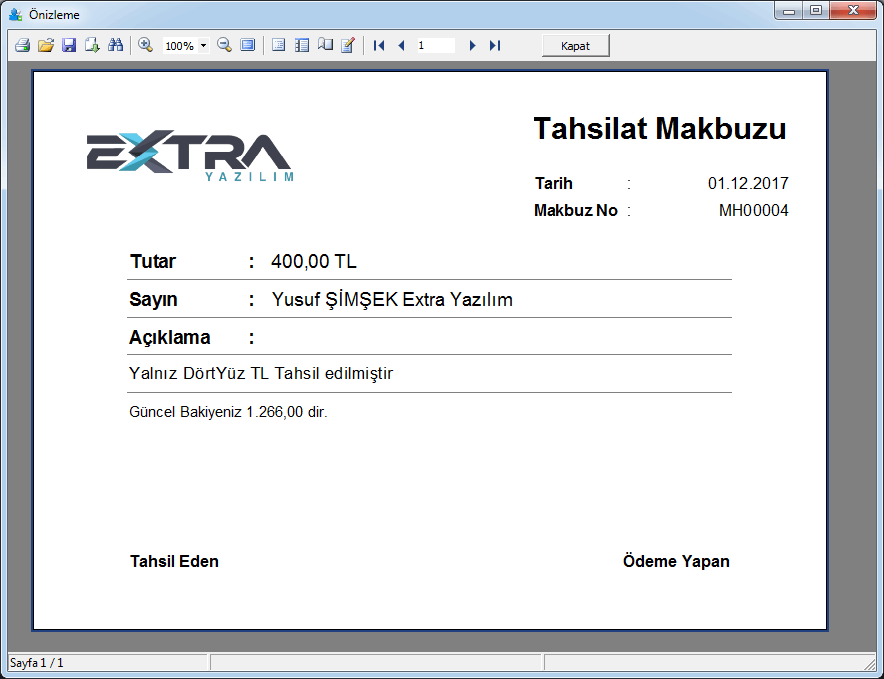Click the Ödeme Yapan label
The image size is (884, 679).
coord(677,561)
